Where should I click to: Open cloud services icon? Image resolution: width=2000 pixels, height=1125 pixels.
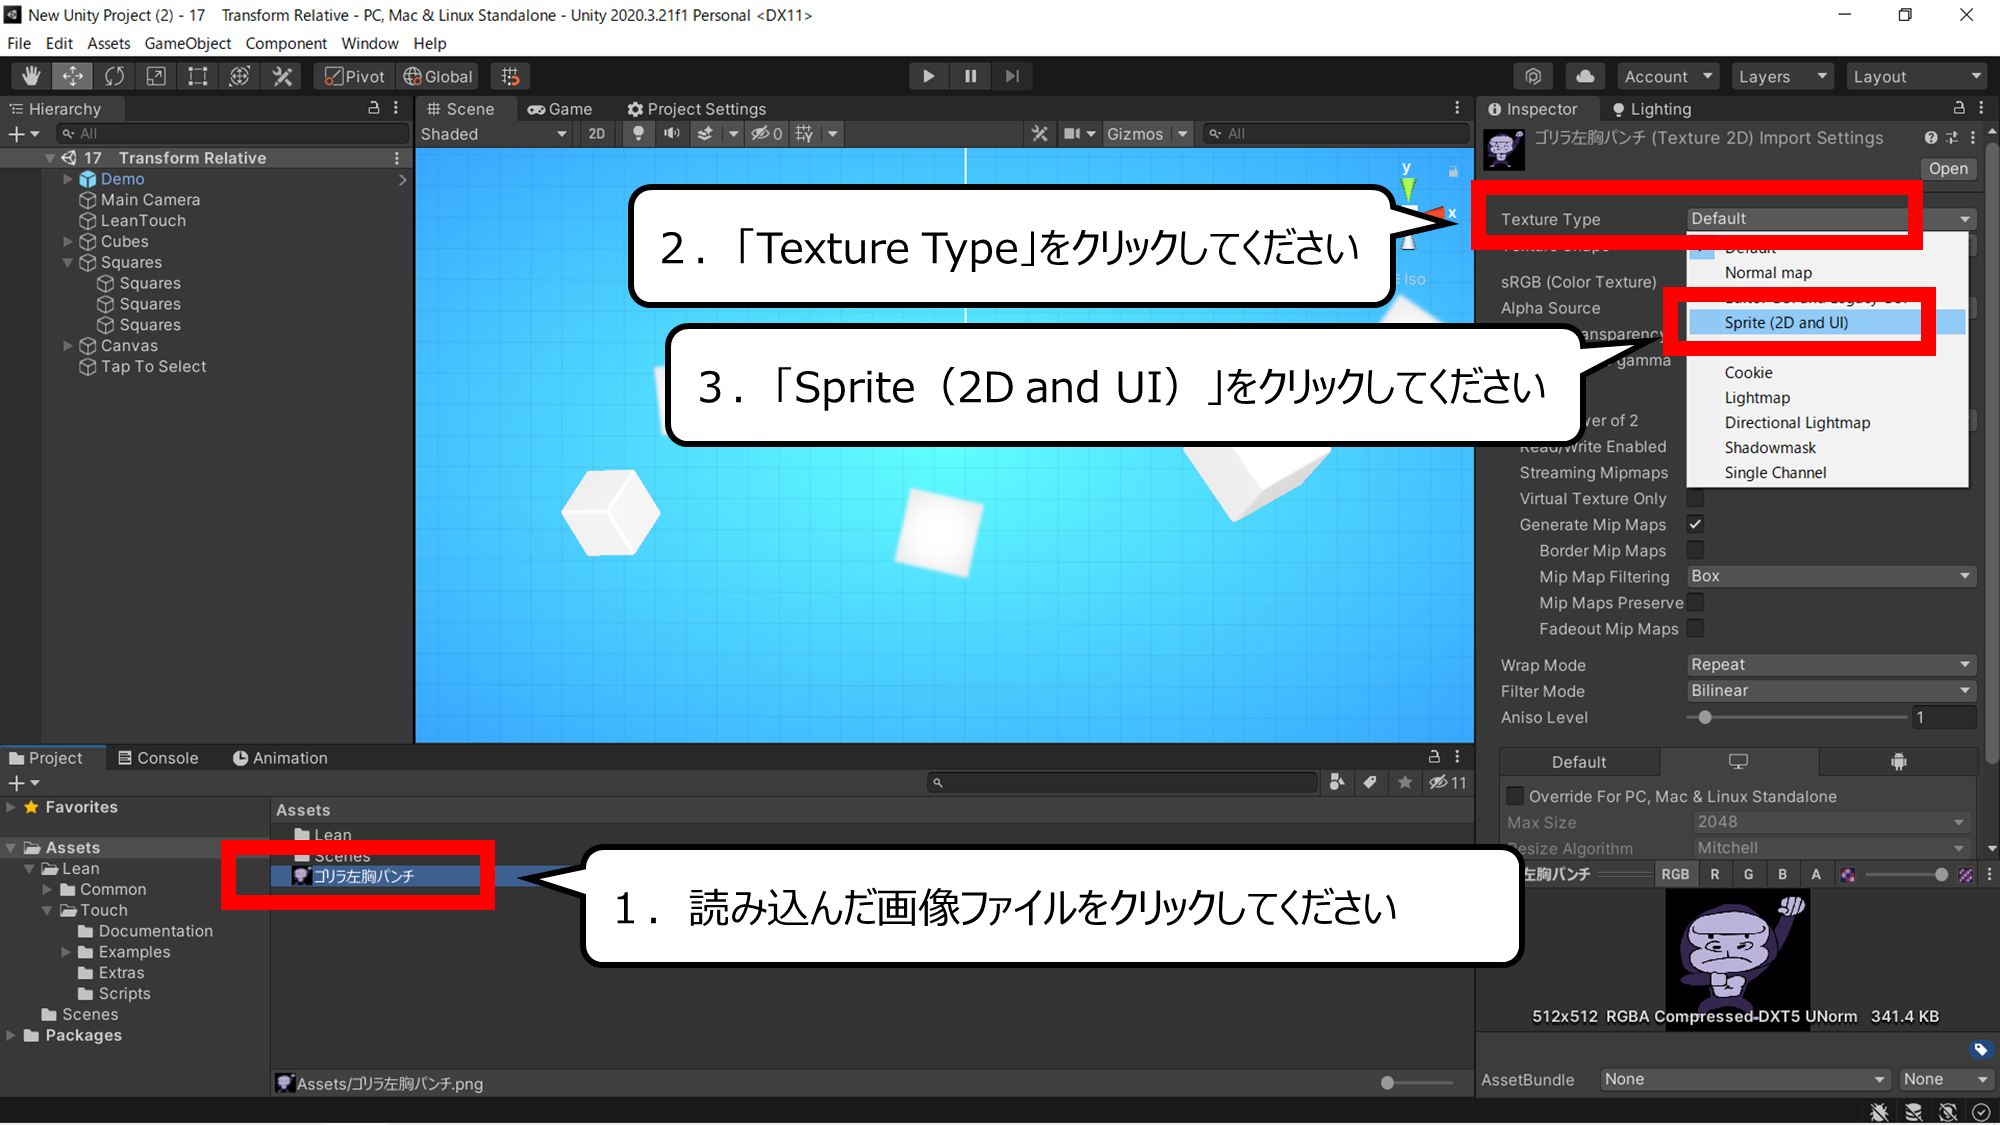coord(1585,76)
